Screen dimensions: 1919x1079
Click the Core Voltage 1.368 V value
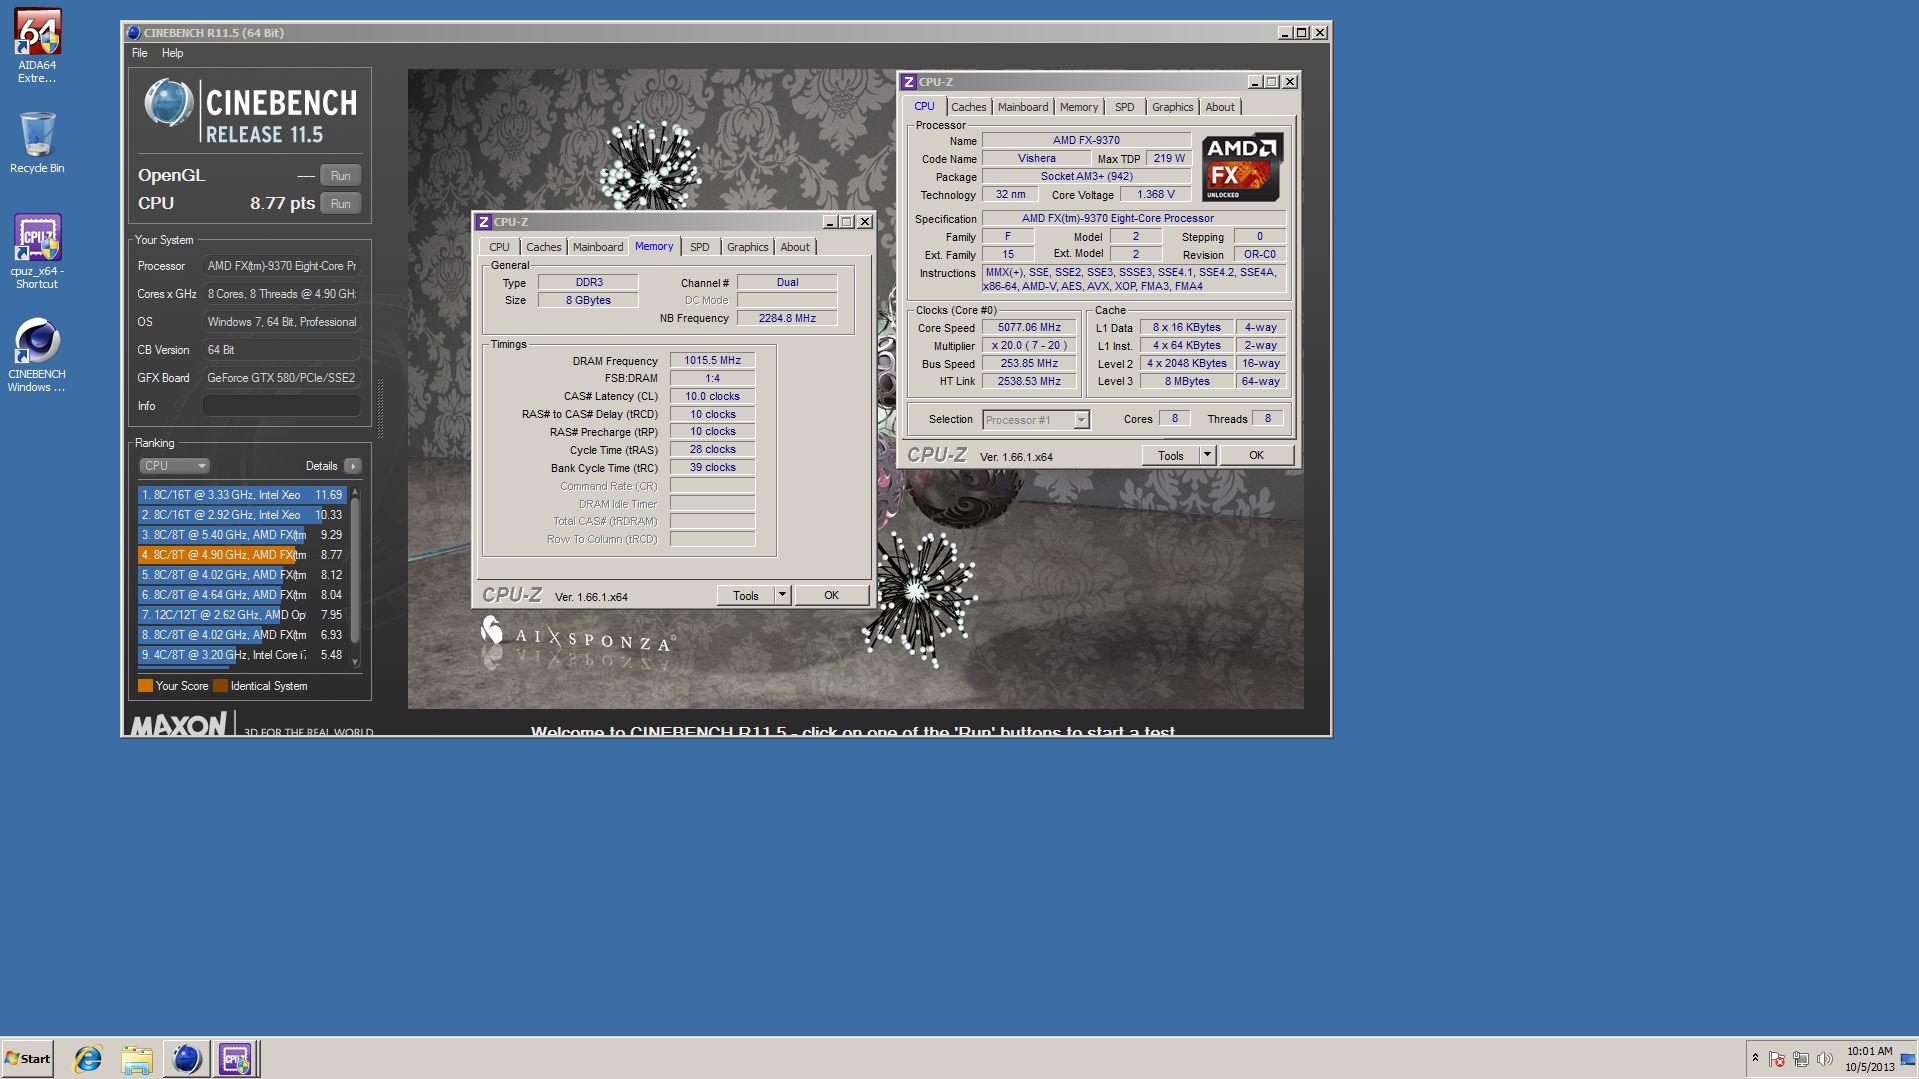point(1155,195)
